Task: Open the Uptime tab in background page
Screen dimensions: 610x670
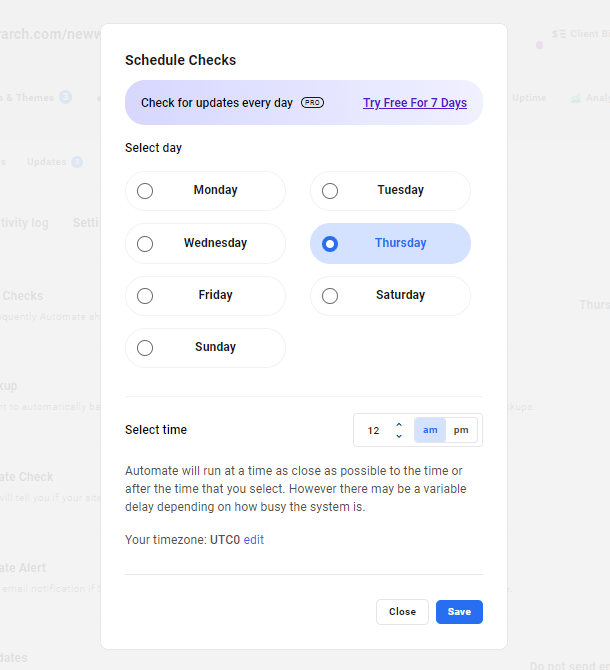Action: [x=529, y=98]
